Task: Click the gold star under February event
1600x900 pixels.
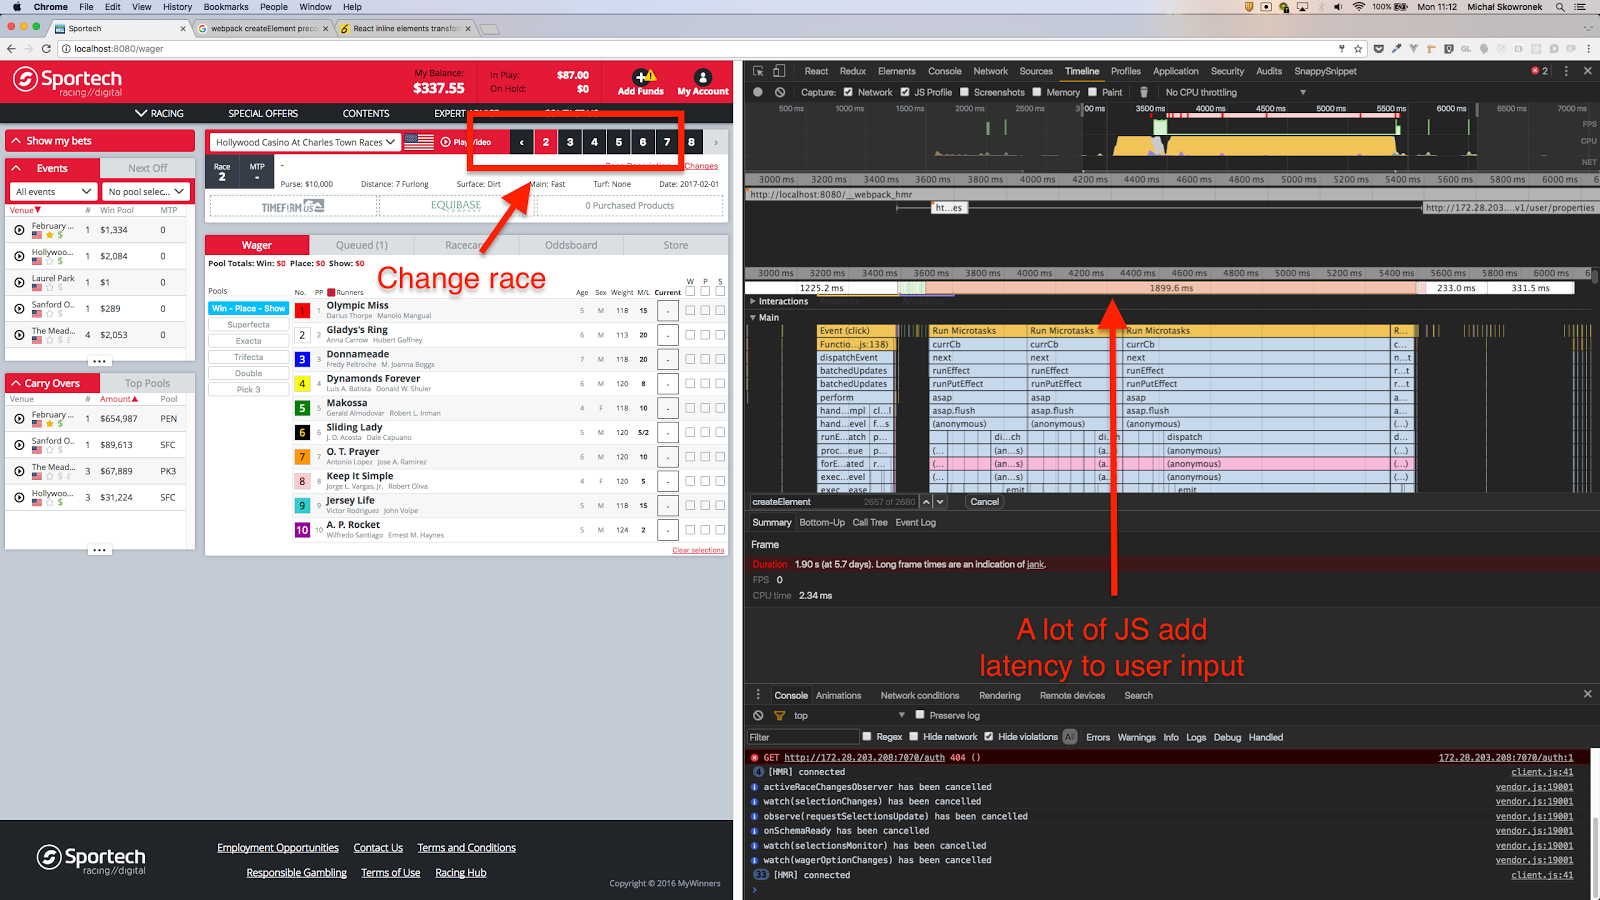Action: pos(49,235)
